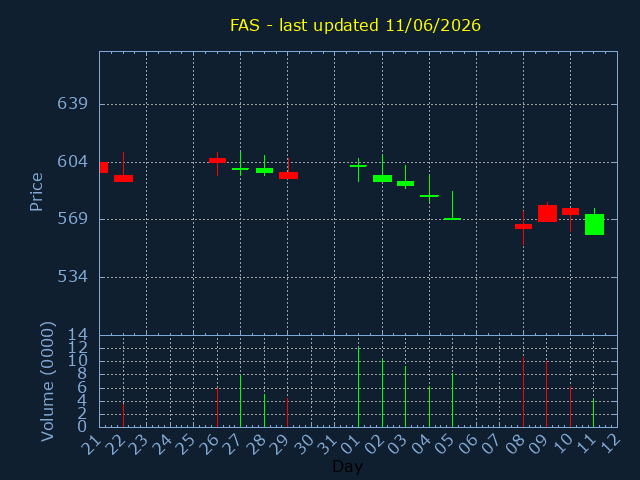The height and width of the screenshot is (480, 640).
Task: Click the green candlestick for day 01
Action: click(x=358, y=166)
